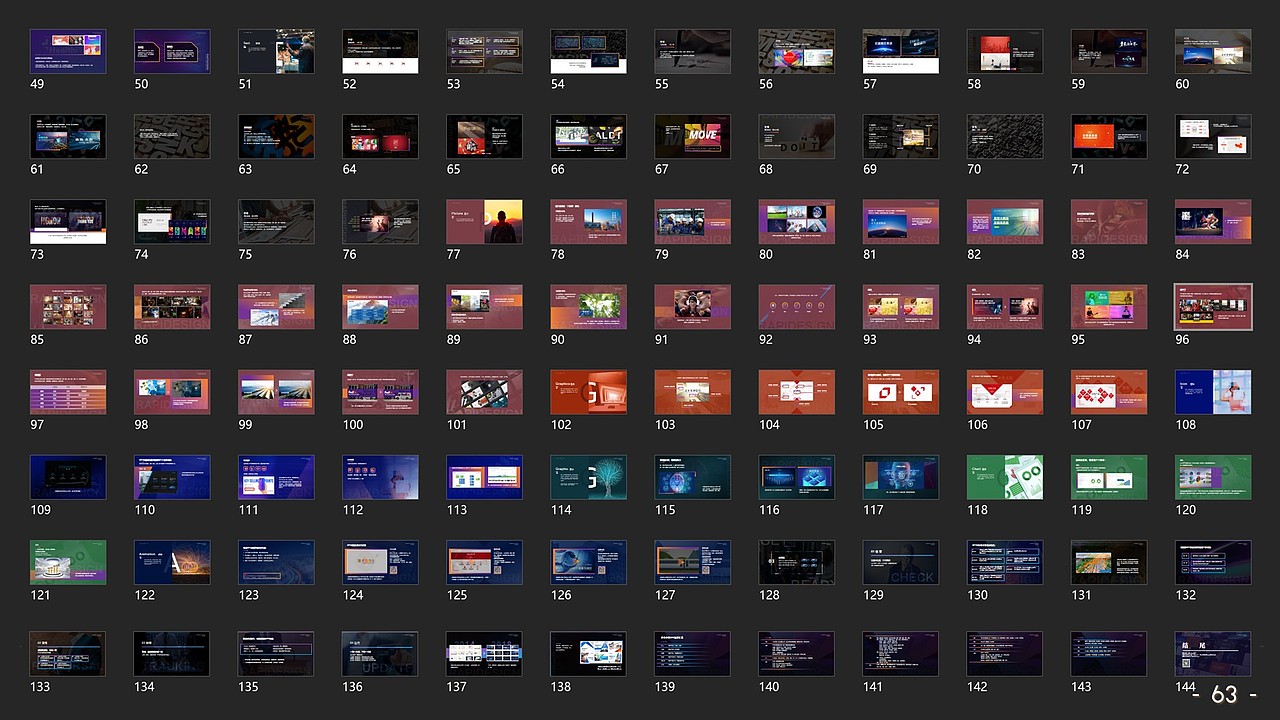Open slide 131 thumbnail

point(1108,562)
